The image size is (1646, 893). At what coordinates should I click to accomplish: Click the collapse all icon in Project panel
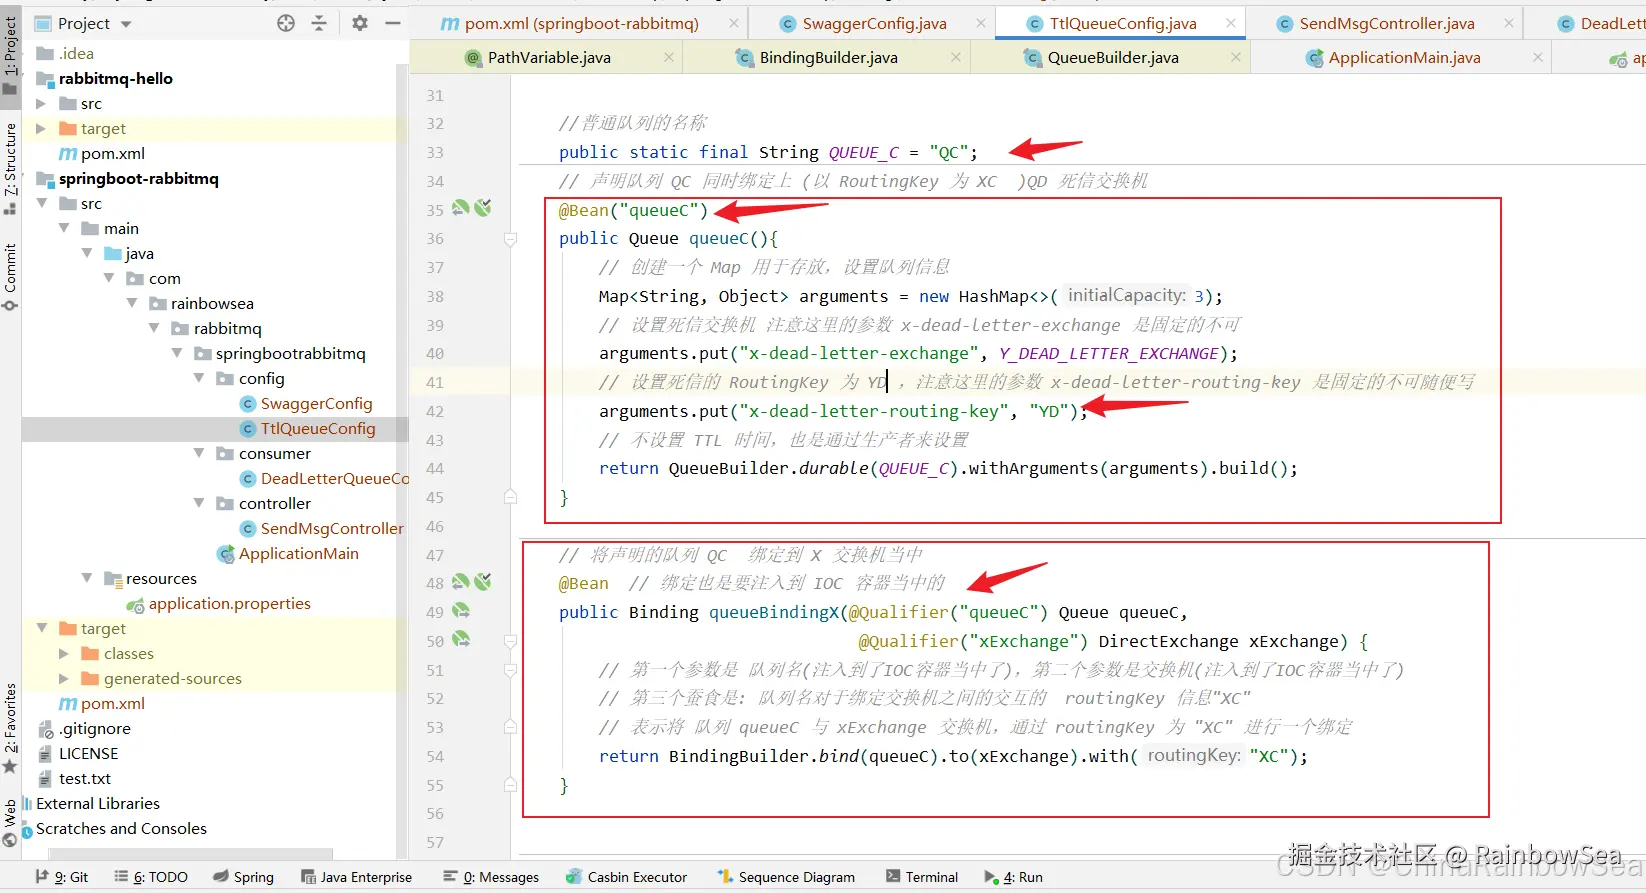(319, 23)
